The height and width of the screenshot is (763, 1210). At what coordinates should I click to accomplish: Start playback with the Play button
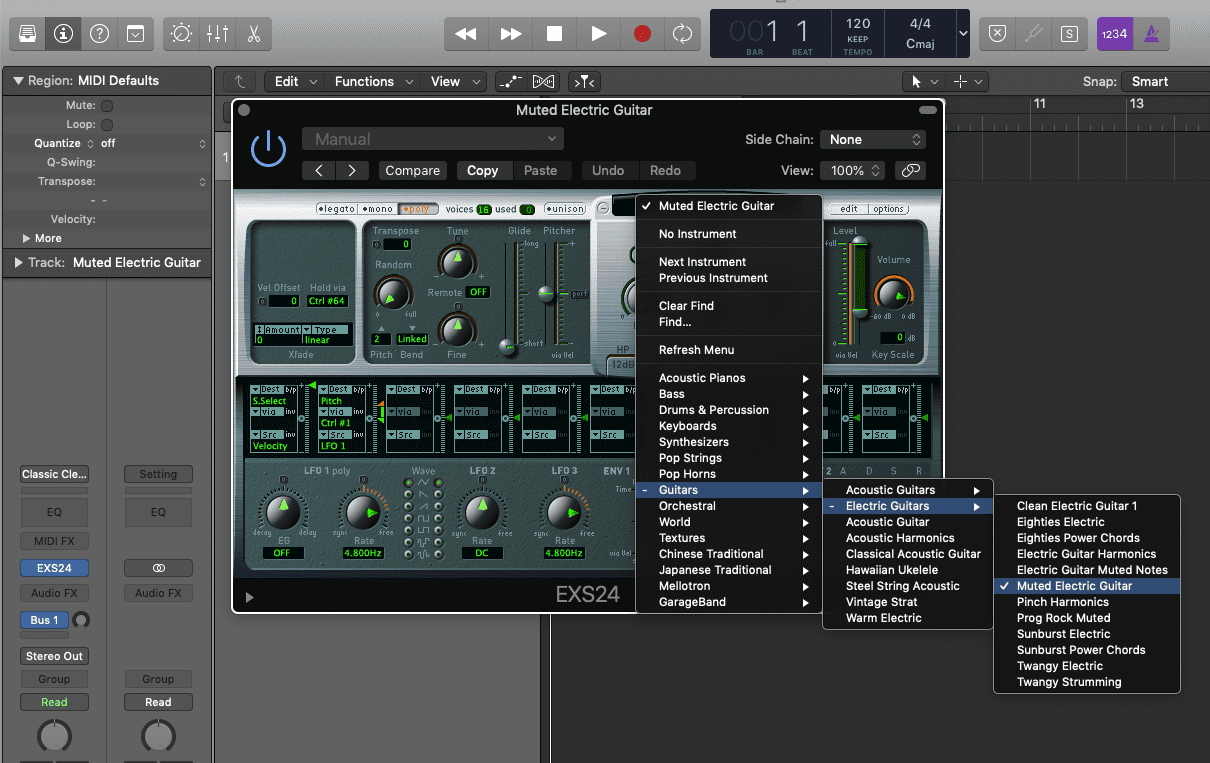(x=598, y=33)
